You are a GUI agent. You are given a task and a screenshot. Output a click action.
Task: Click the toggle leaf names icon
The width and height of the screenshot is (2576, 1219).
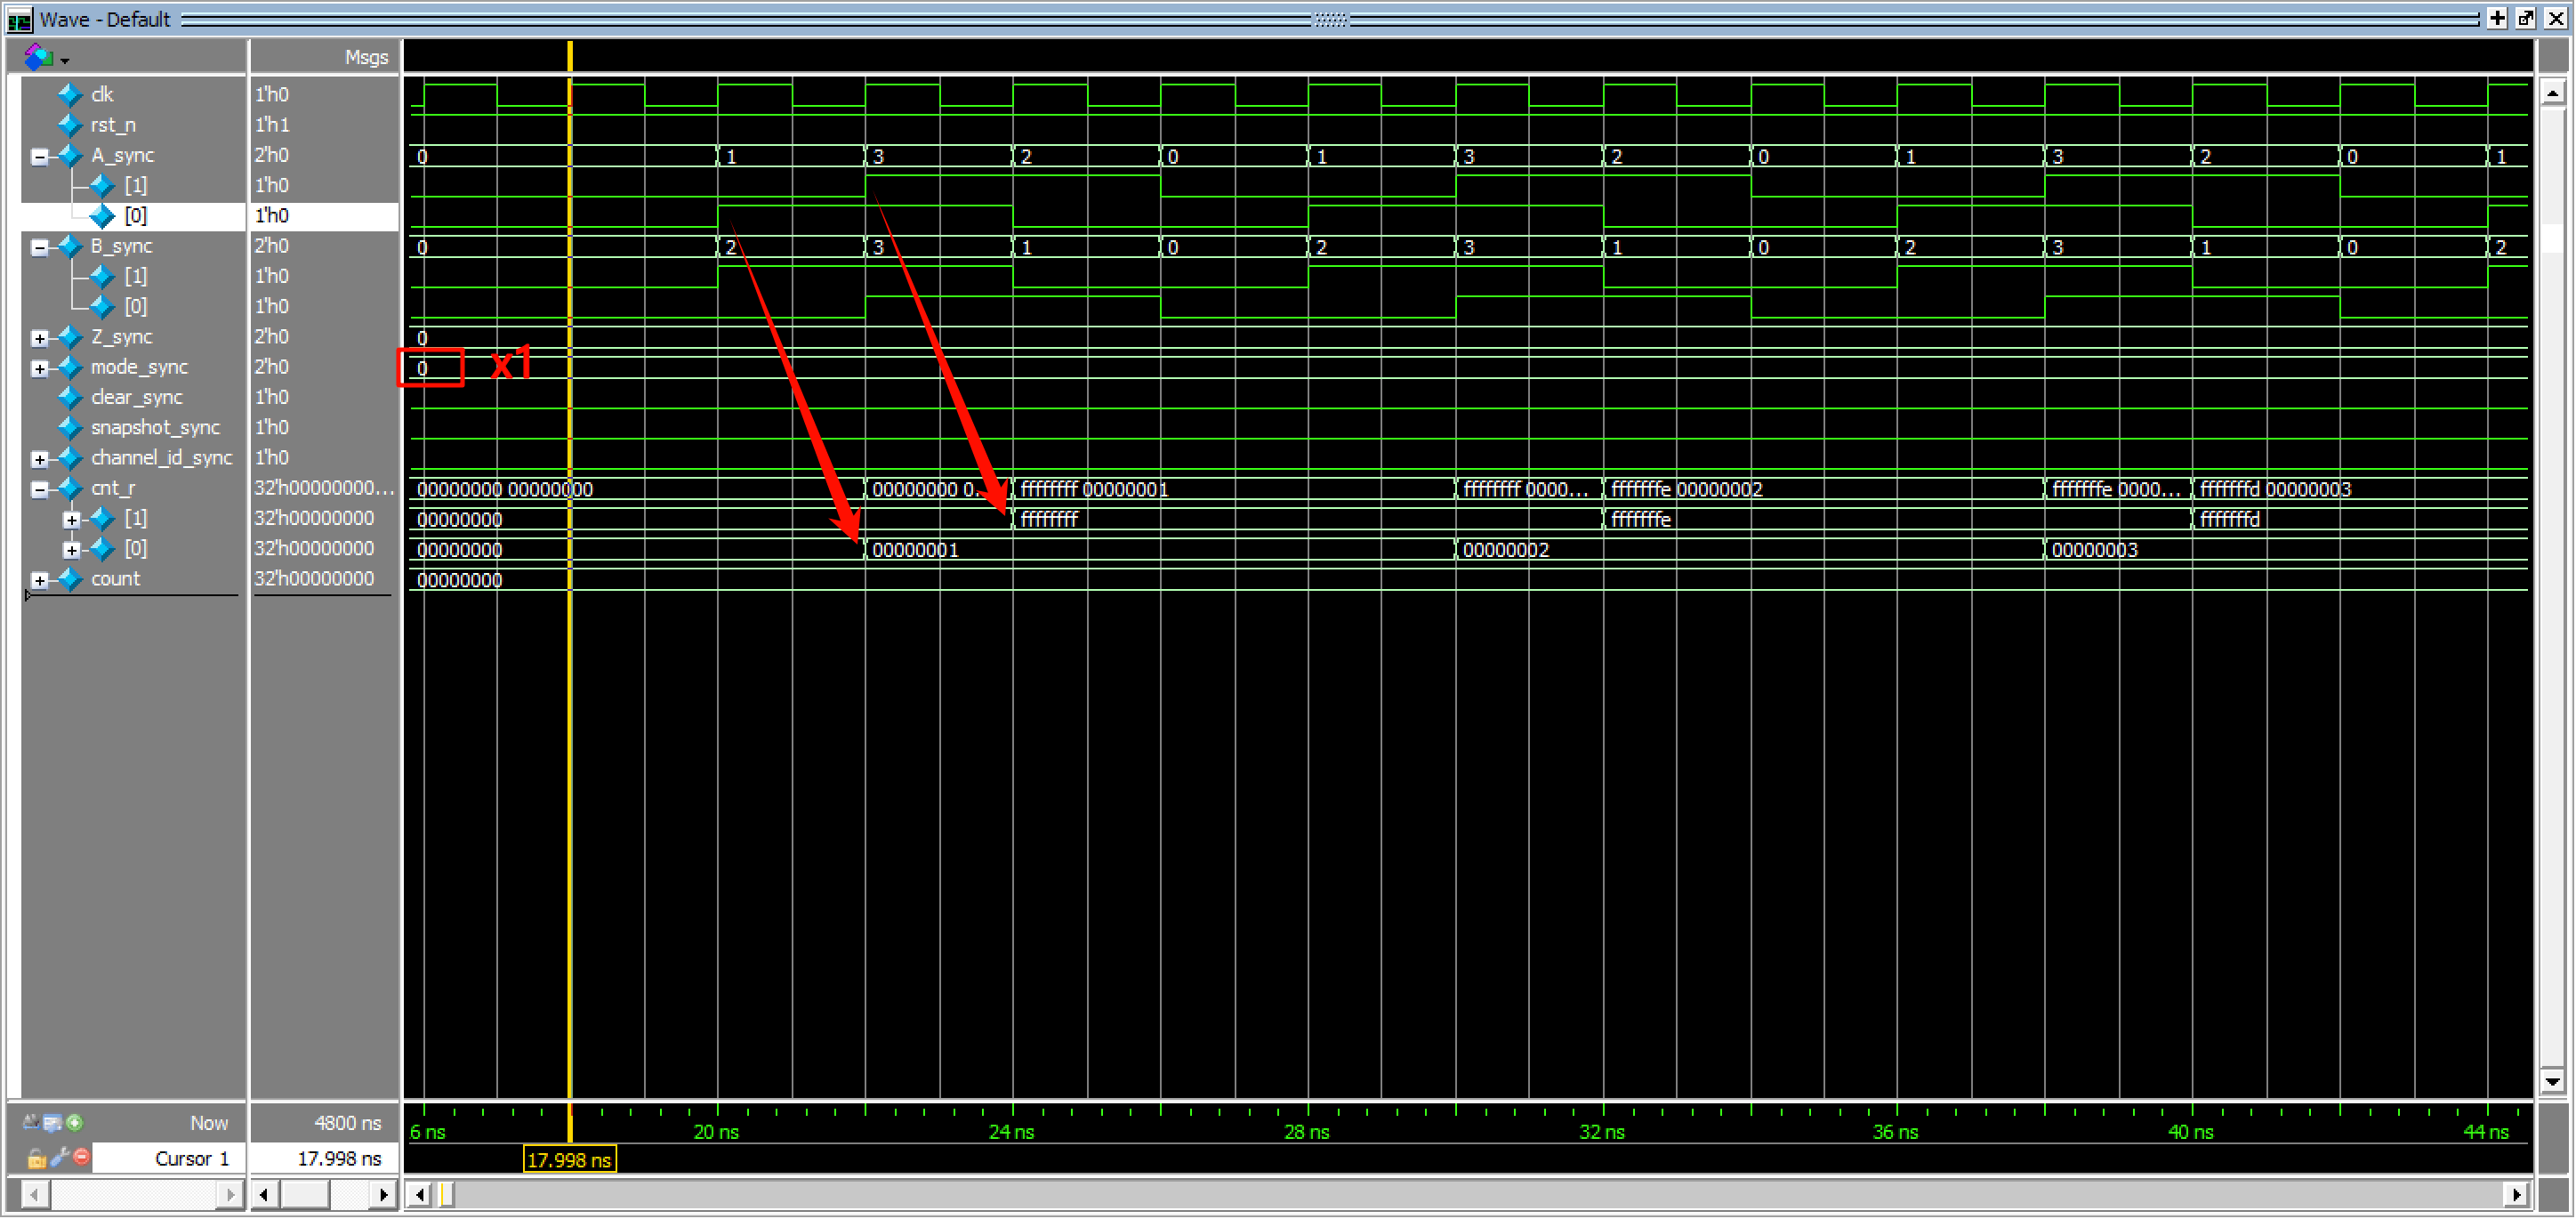pos(31,1124)
